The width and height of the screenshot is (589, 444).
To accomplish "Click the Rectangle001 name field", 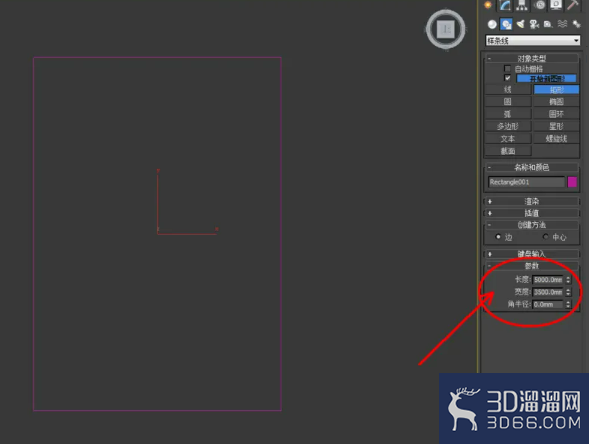I will pos(527,182).
